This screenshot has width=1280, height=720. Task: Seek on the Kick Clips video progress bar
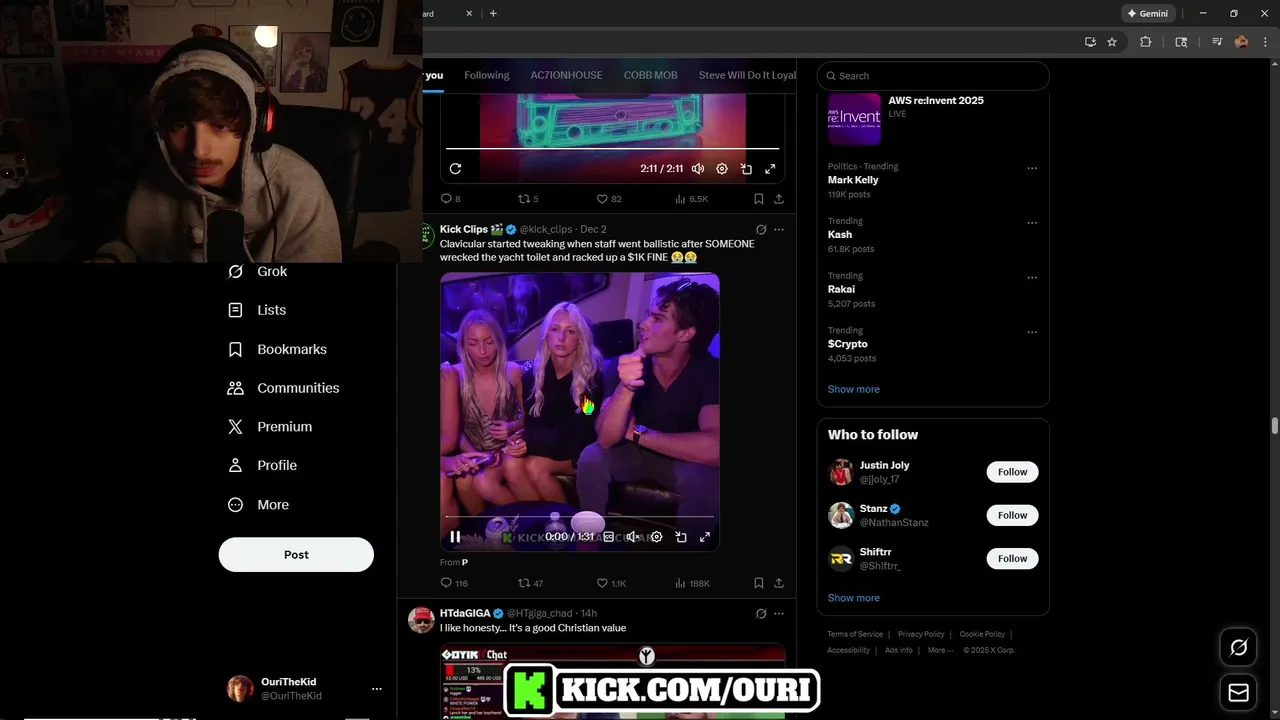580,517
